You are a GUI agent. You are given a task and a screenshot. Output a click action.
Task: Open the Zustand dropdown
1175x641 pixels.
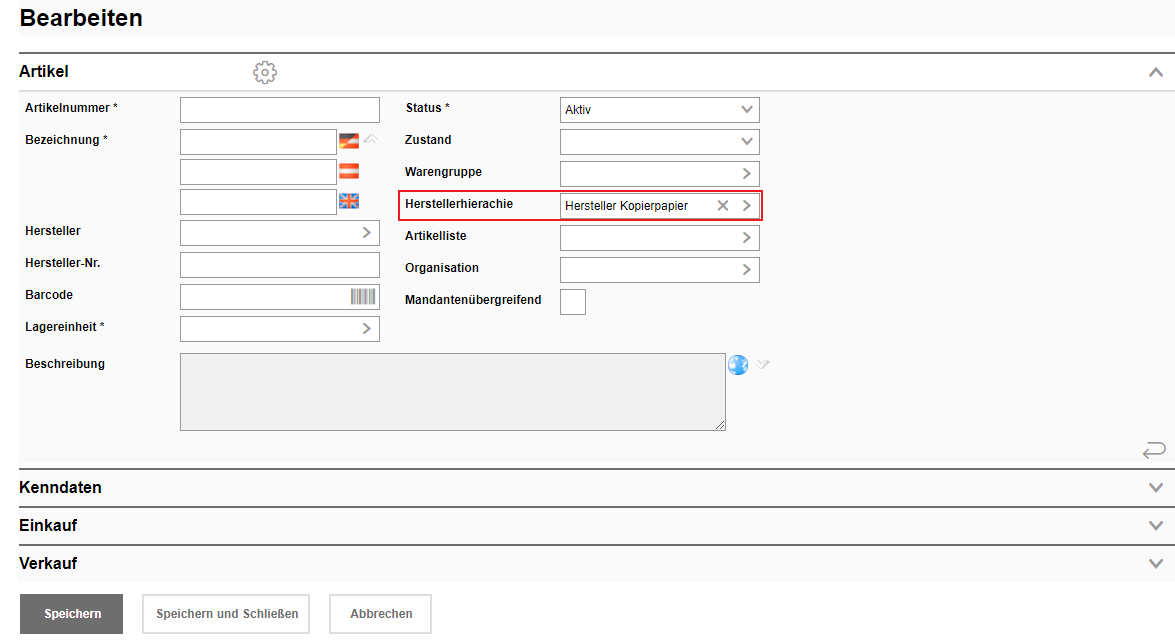746,141
